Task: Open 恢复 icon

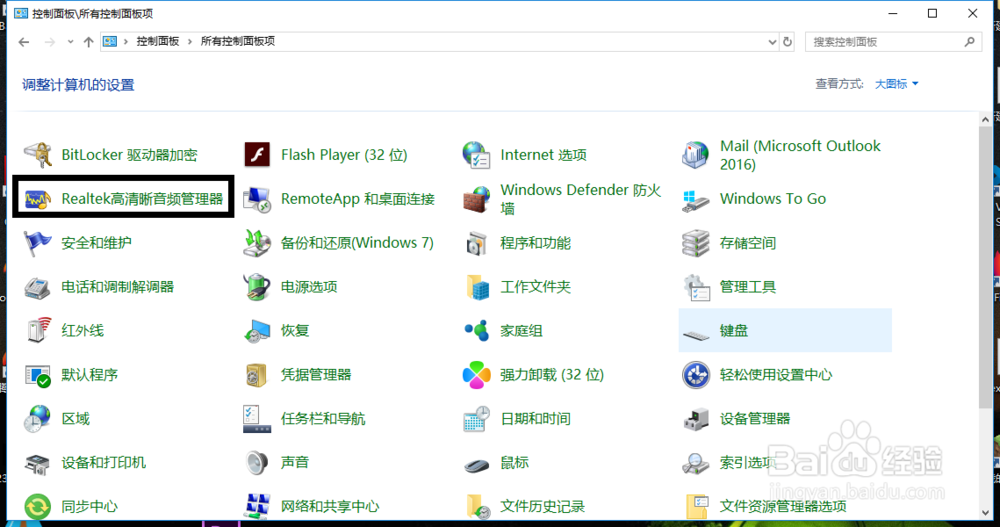Action: 257,331
